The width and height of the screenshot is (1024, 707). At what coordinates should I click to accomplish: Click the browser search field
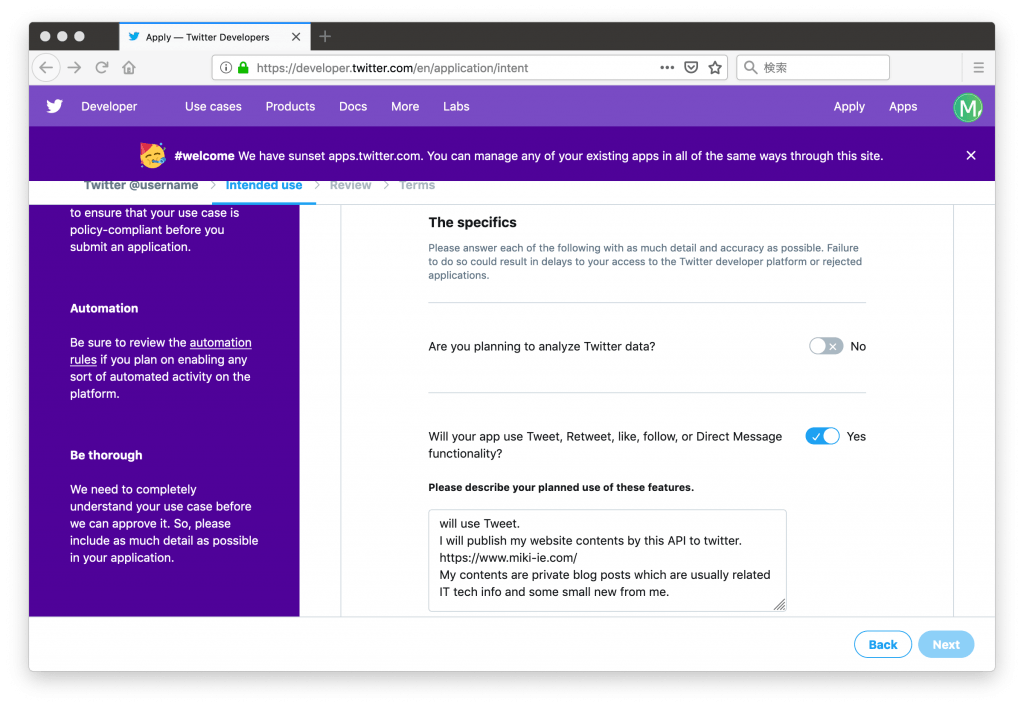[x=822, y=68]
